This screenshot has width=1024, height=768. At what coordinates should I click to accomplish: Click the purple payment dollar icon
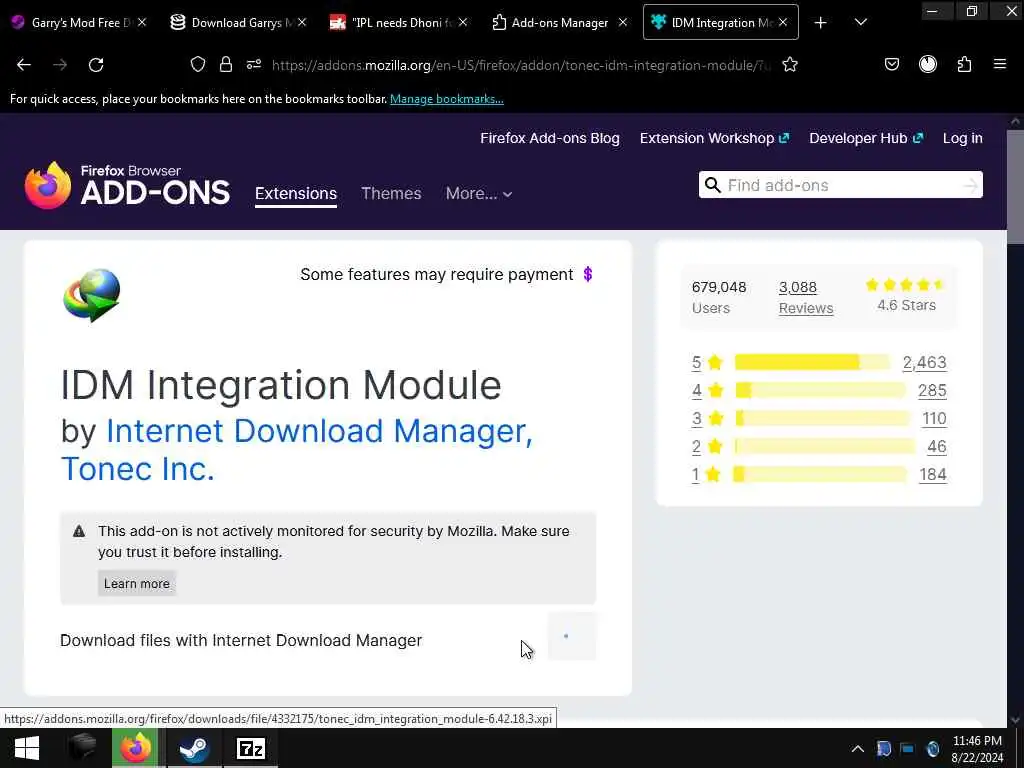pos(588,274)
